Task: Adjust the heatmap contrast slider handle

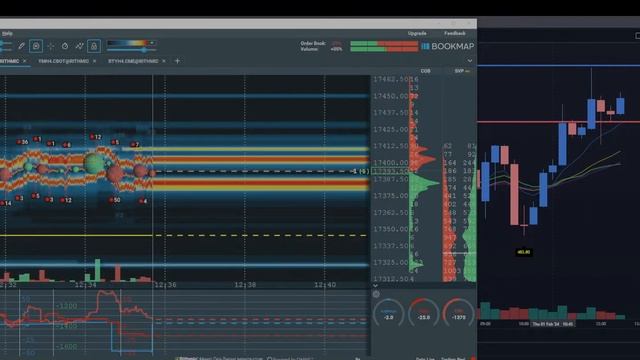Action: click(x=144, y=50)
